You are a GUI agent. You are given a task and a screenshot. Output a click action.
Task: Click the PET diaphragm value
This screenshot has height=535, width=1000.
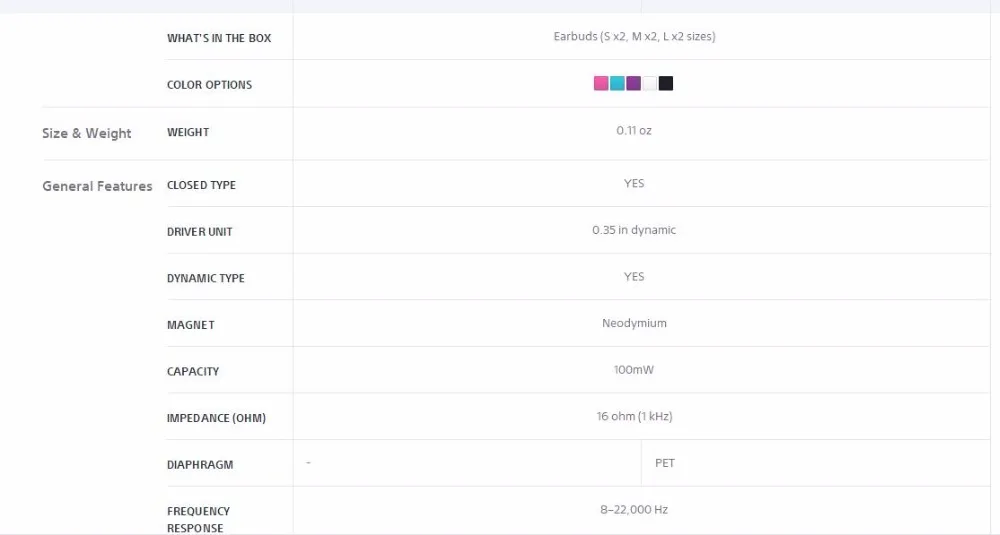(665, 463)
